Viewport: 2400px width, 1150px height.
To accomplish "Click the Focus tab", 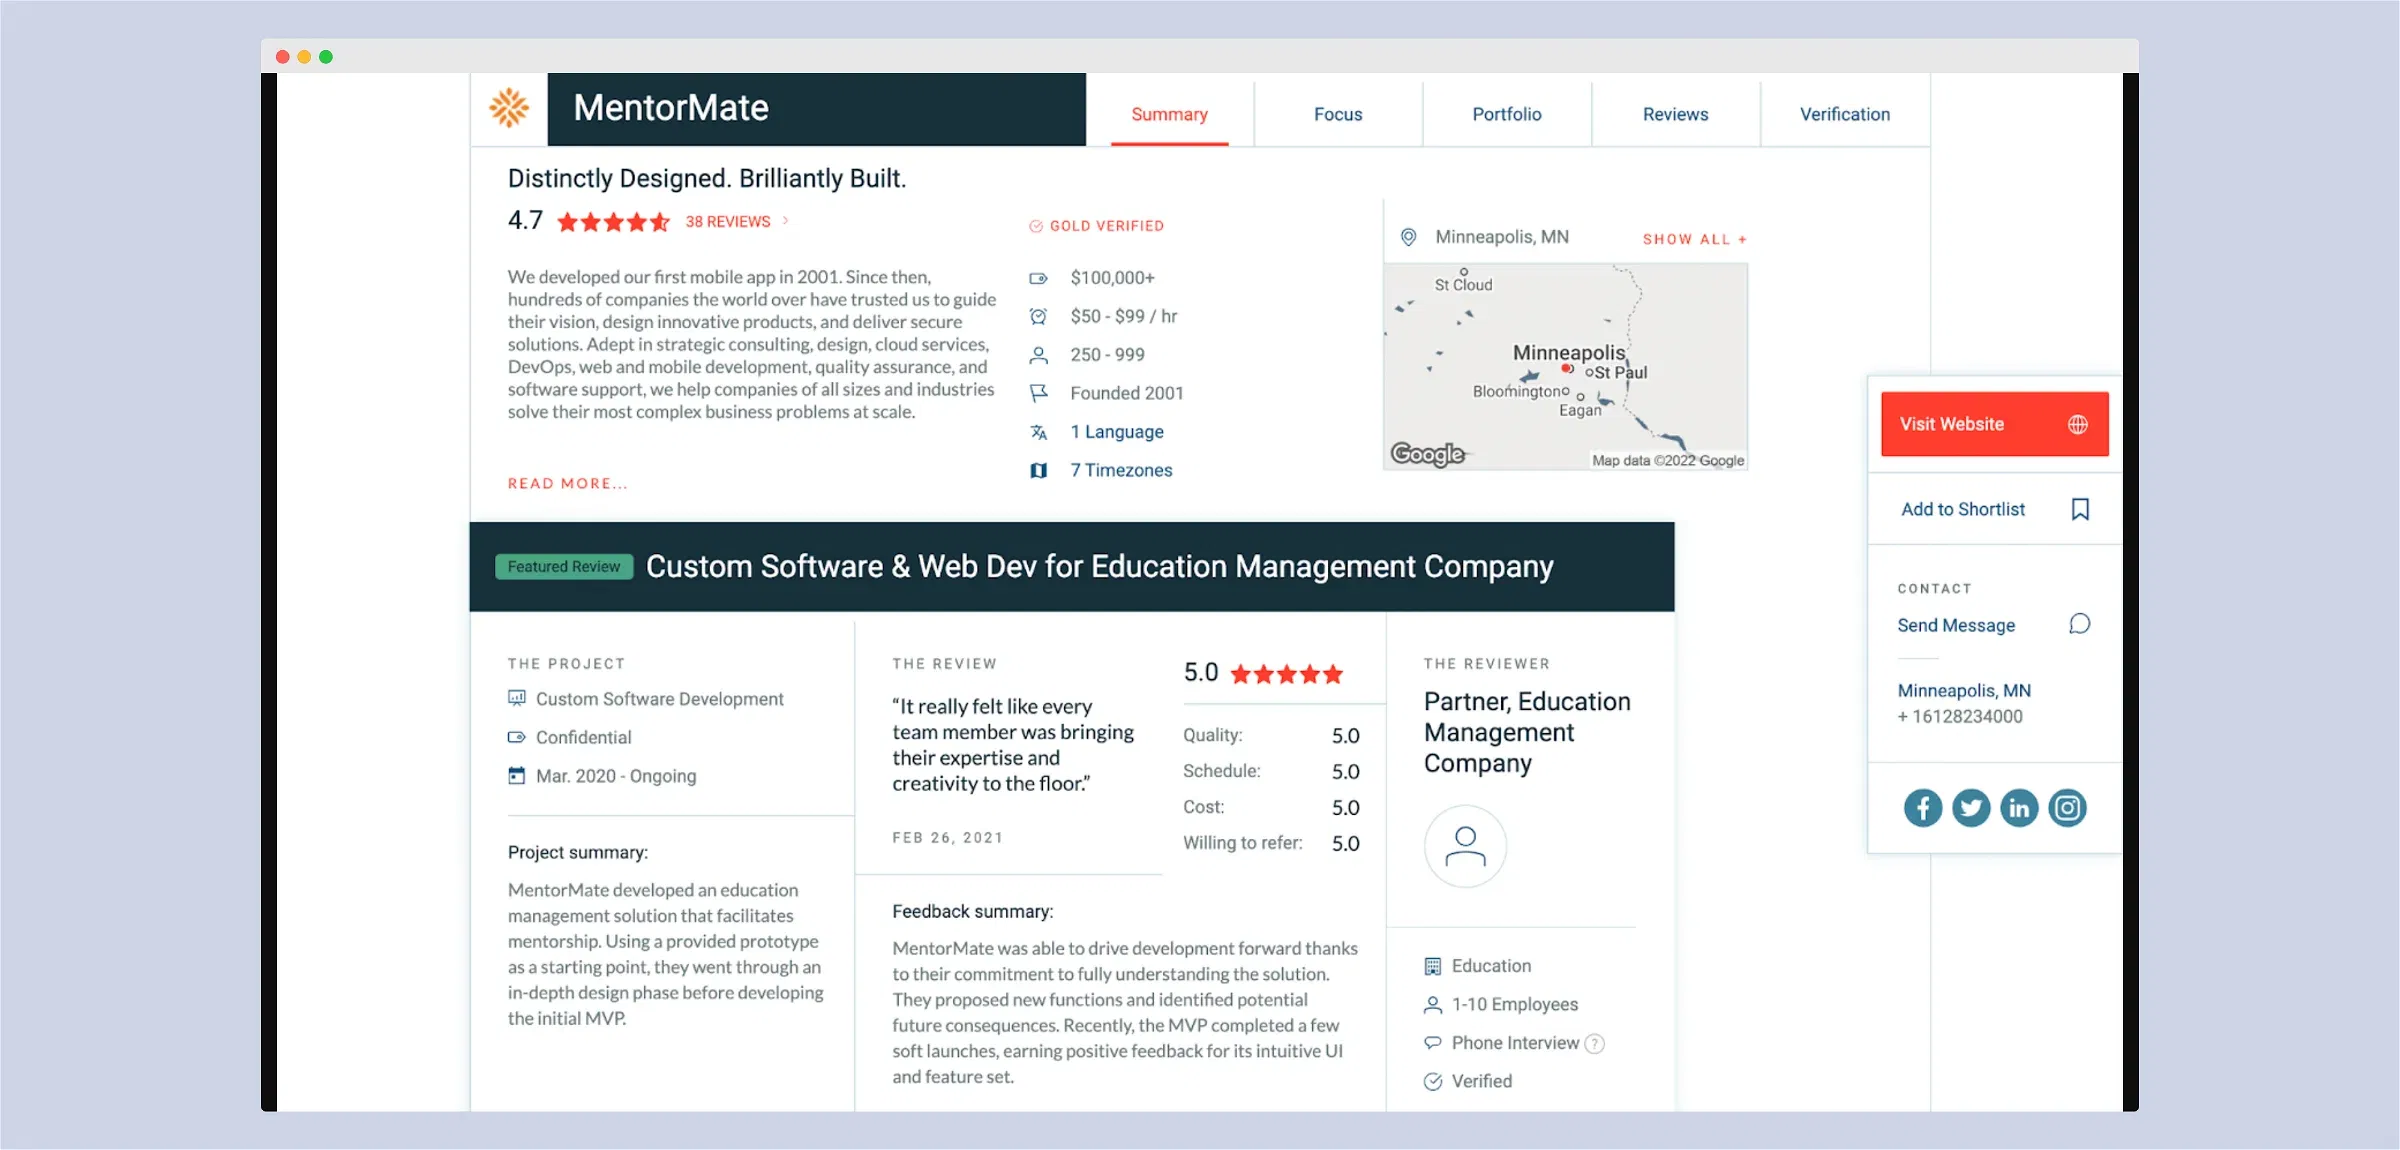I will [1336, 112].
